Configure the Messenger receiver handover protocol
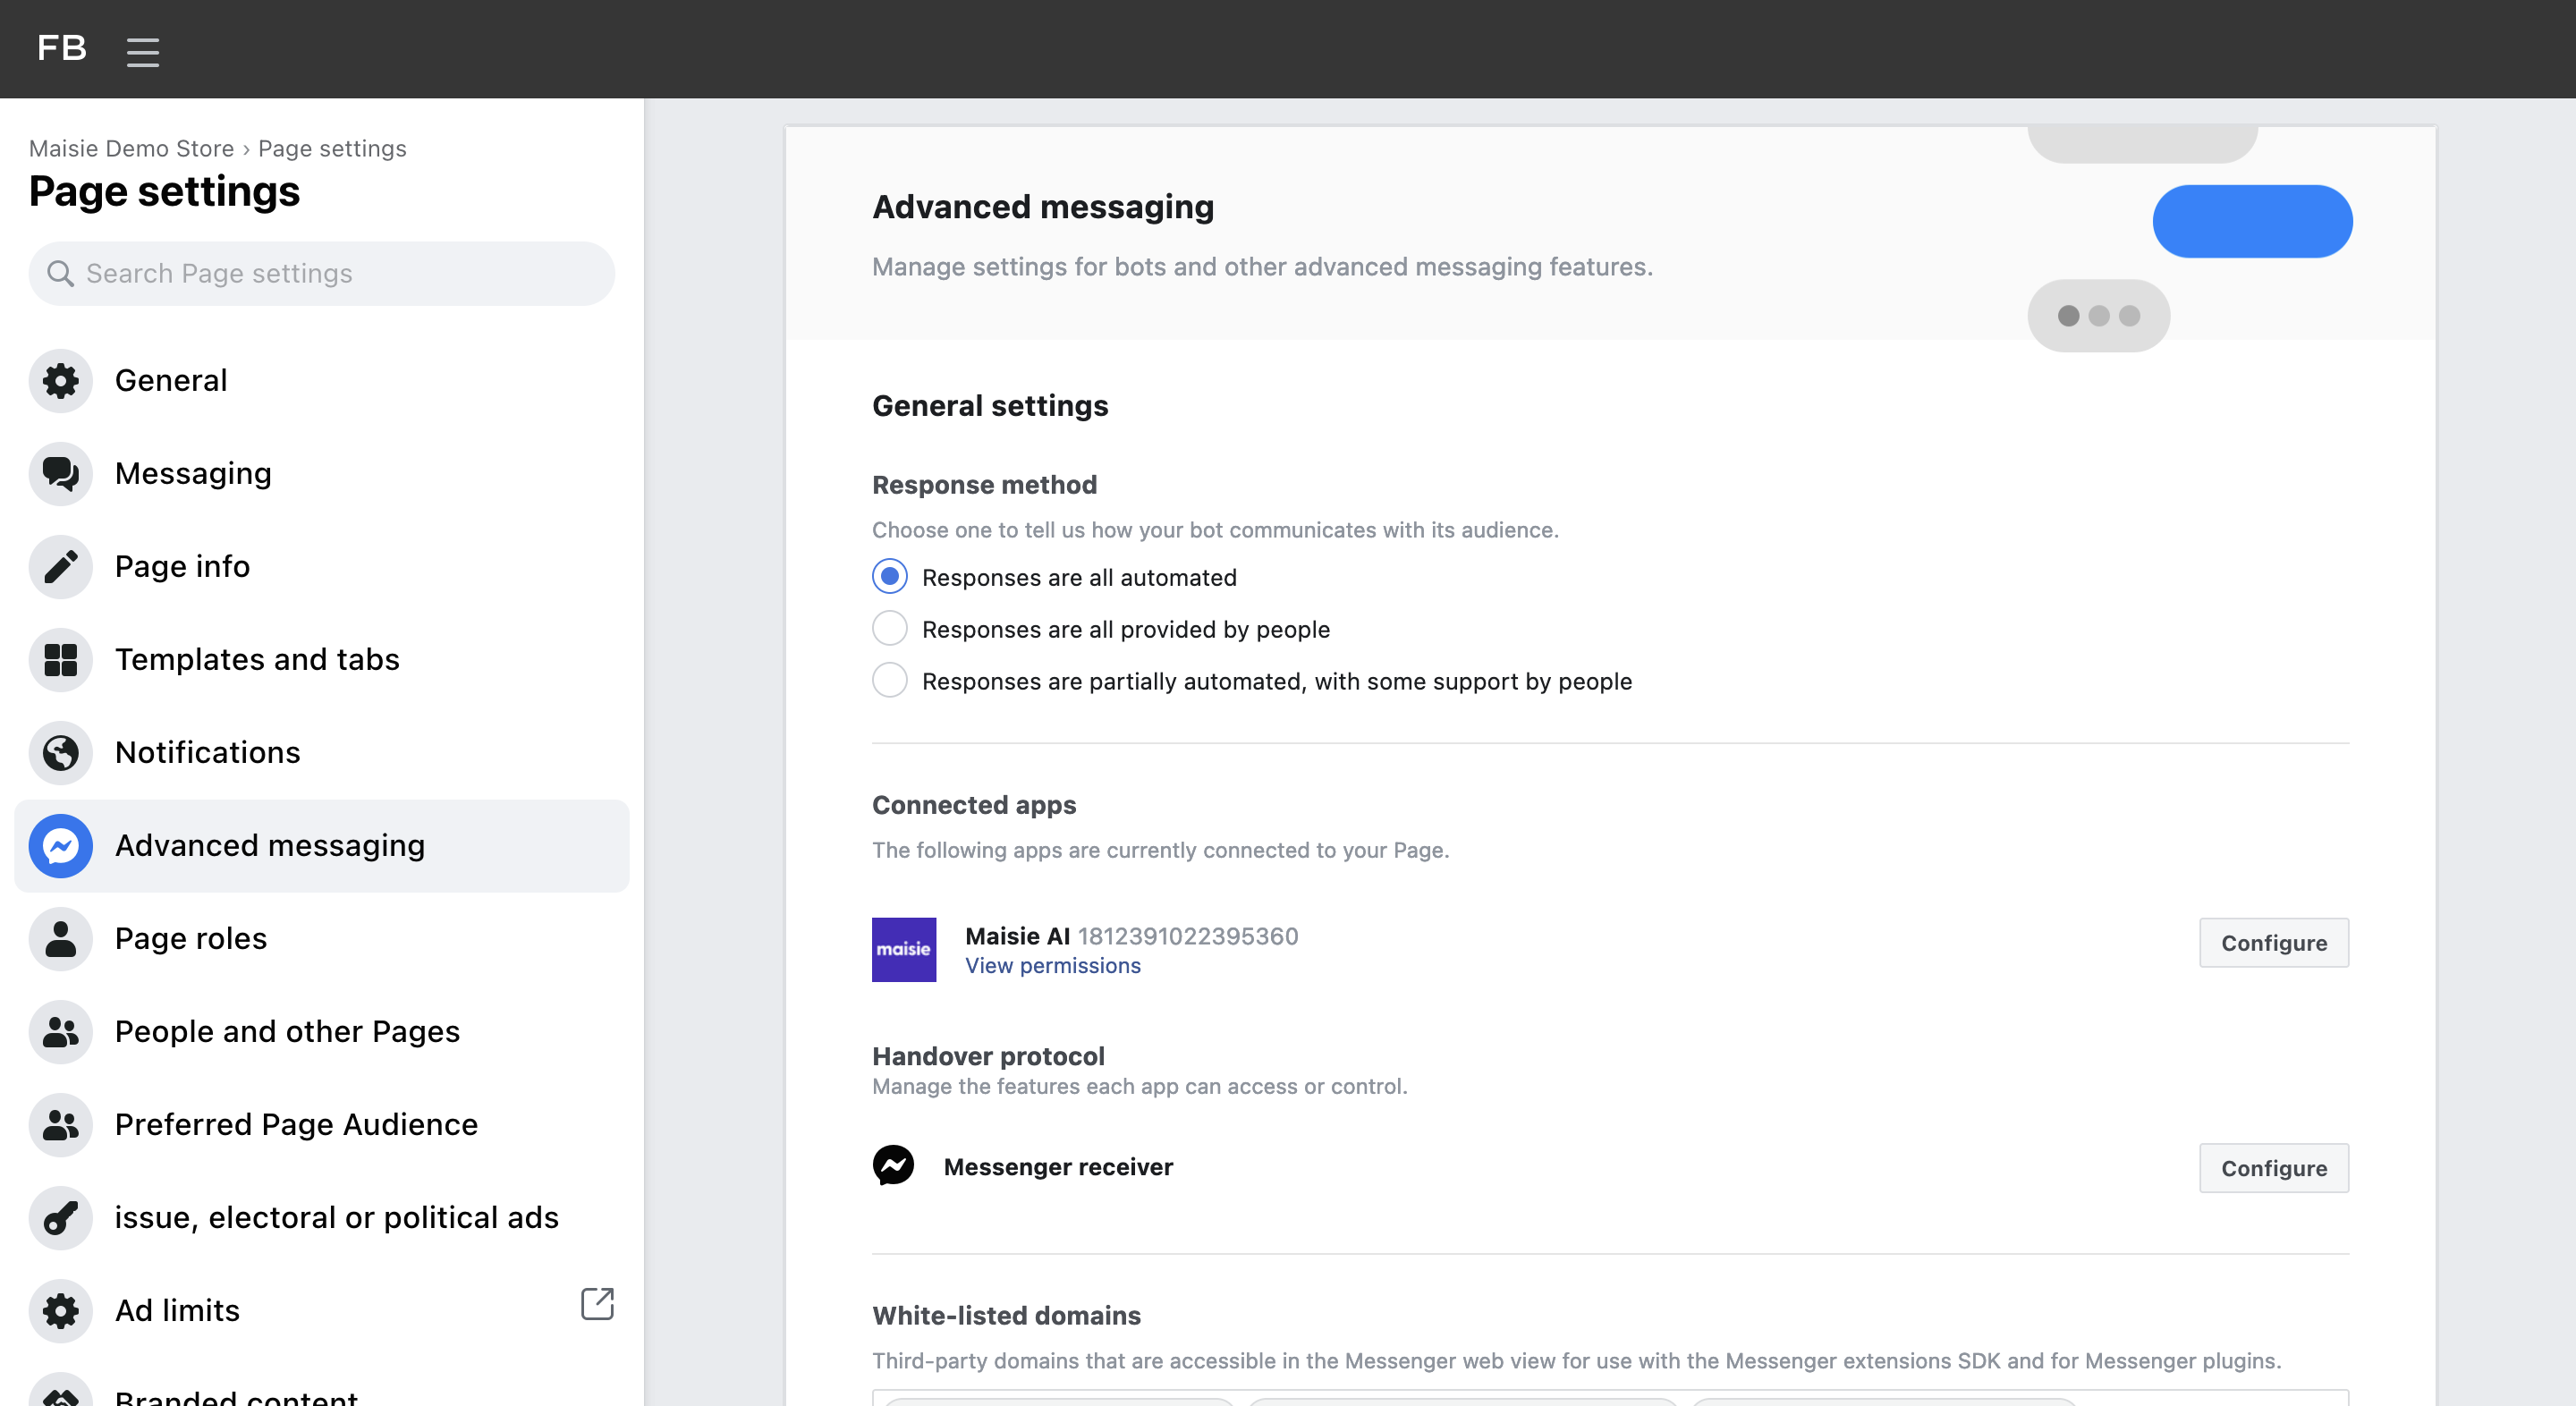The height and width of the screenshot is (1406, 2576). [x=2272, y=1168]
